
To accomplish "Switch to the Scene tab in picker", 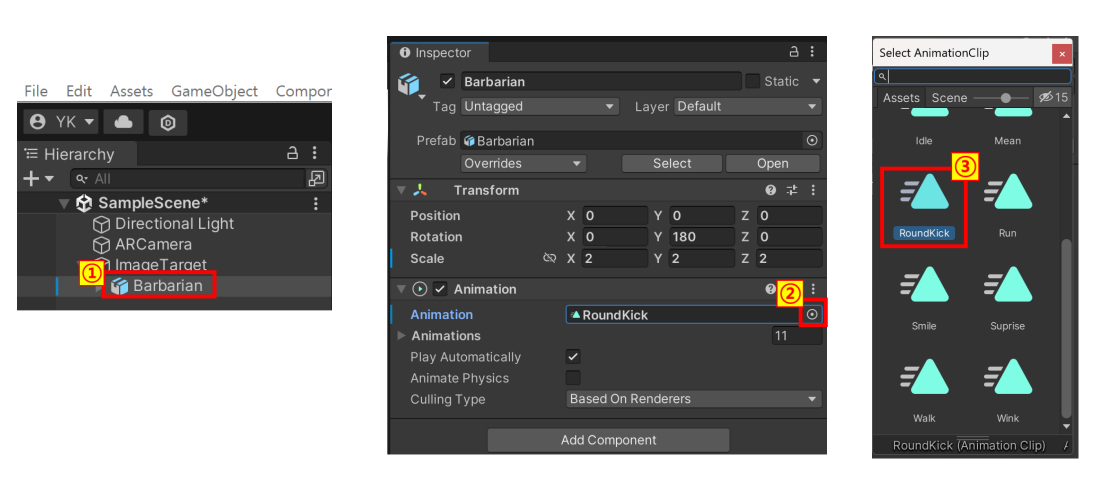I will (949, 98).
